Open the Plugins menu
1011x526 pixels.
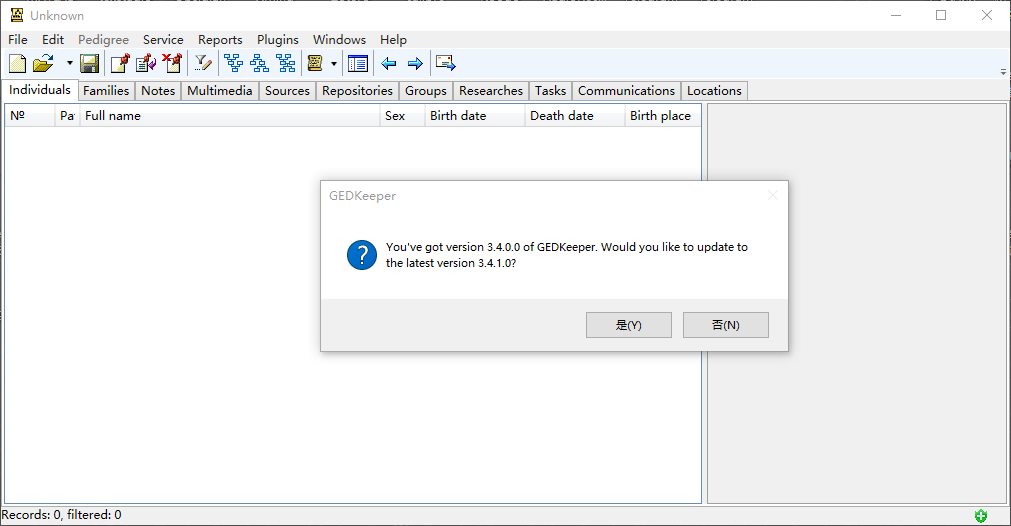[x=278, y=40]
